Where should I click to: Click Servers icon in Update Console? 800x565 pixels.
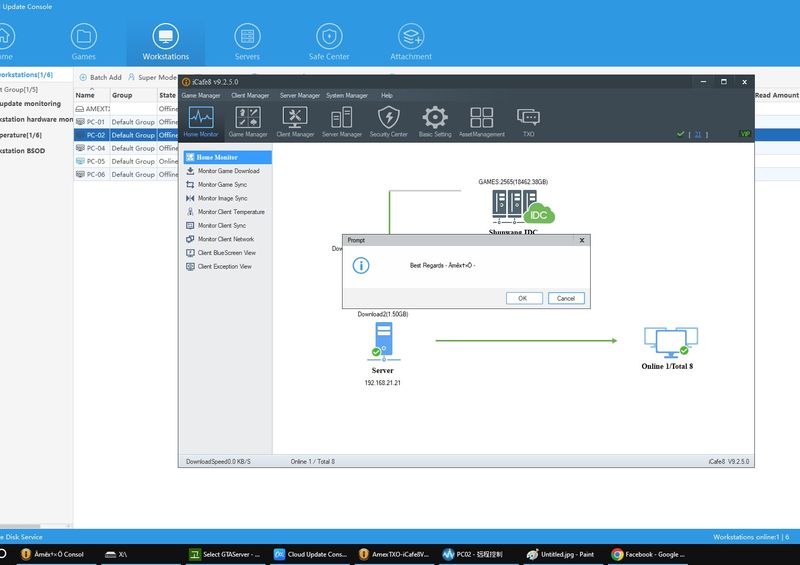(x=247, y=42)
